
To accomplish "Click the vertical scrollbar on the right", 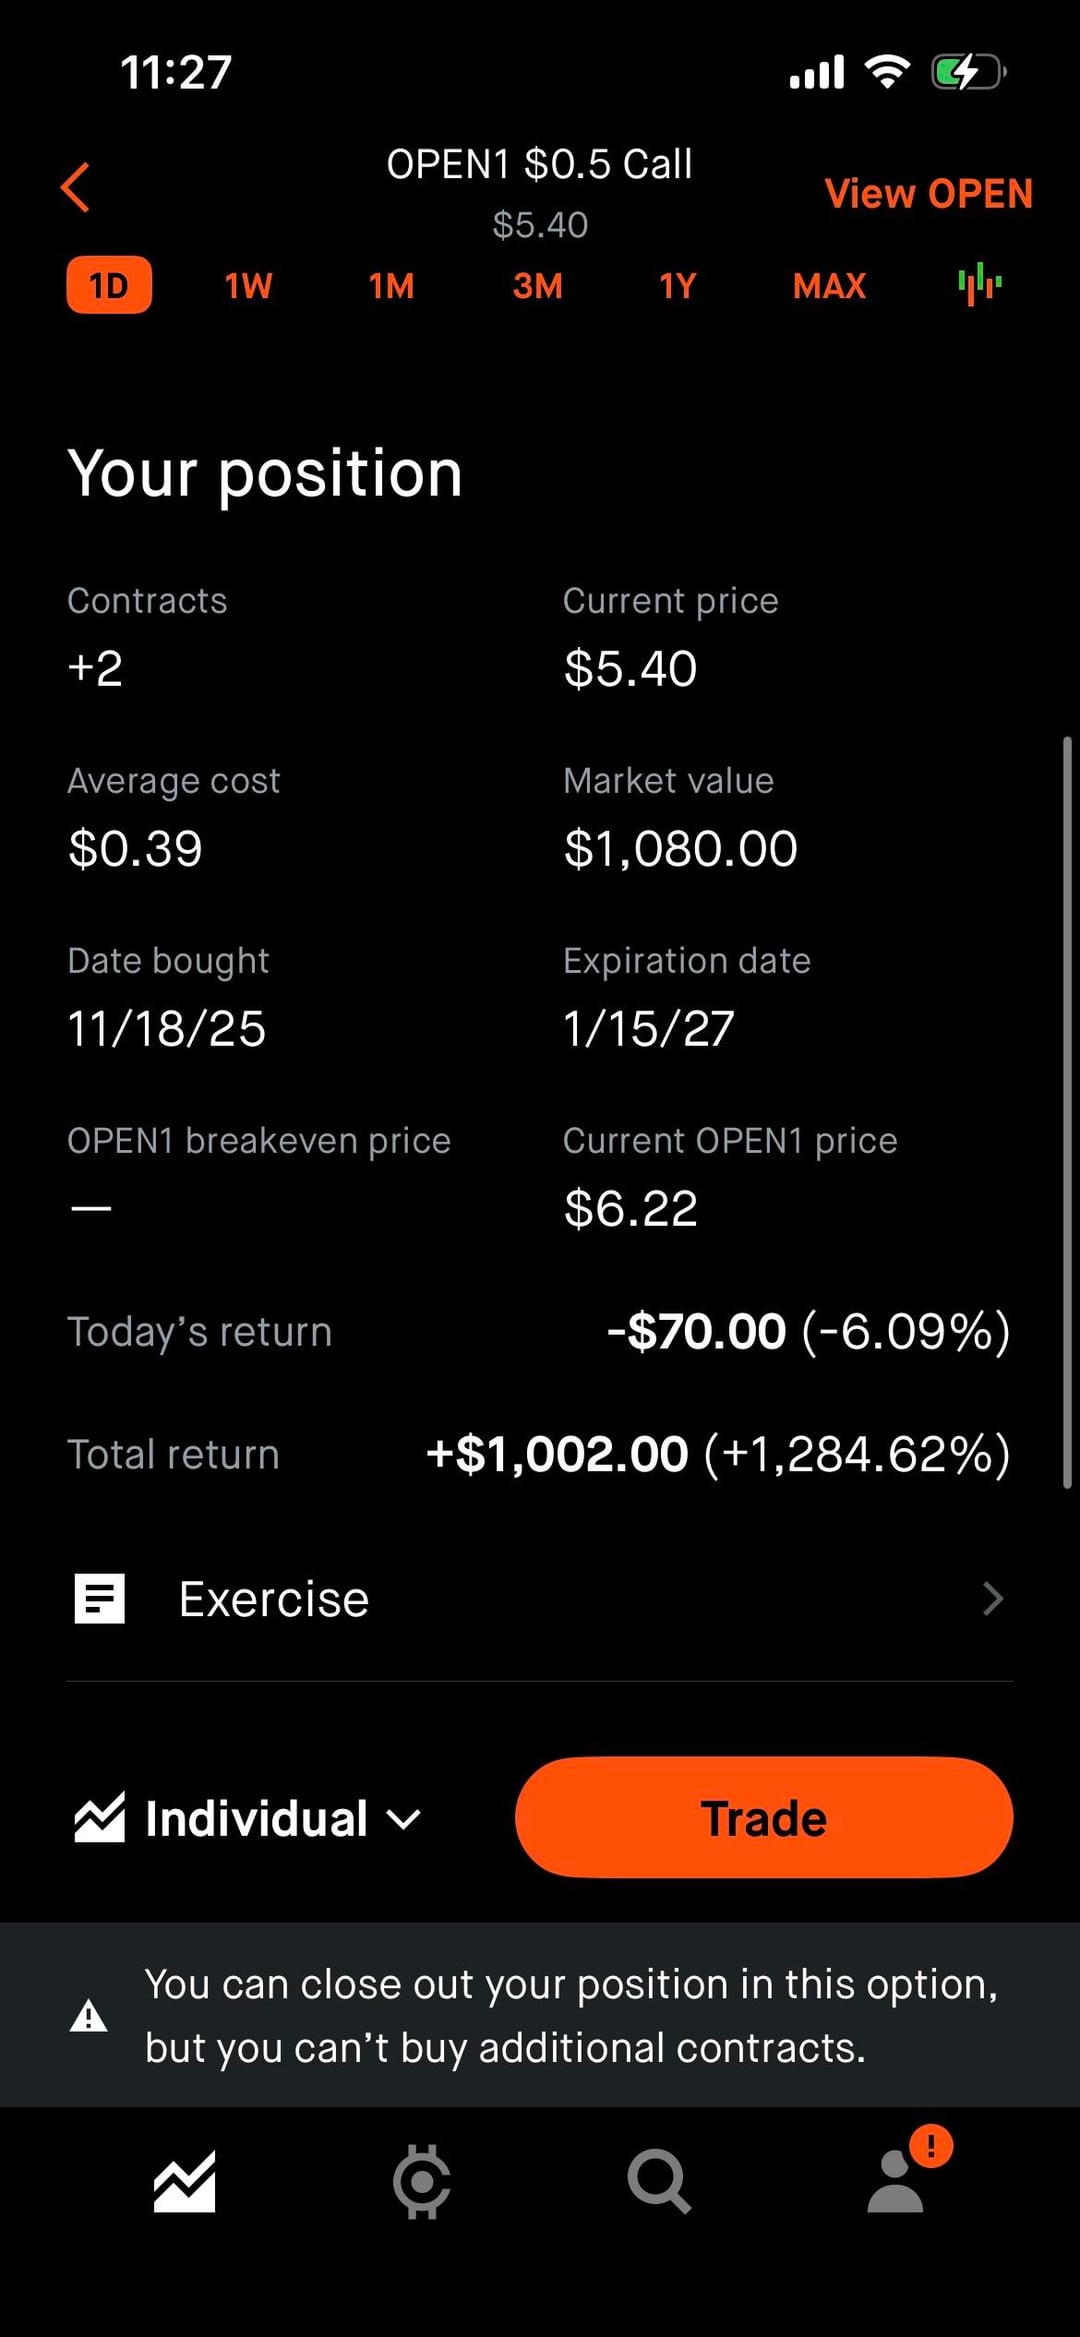I will 1067,1110.
